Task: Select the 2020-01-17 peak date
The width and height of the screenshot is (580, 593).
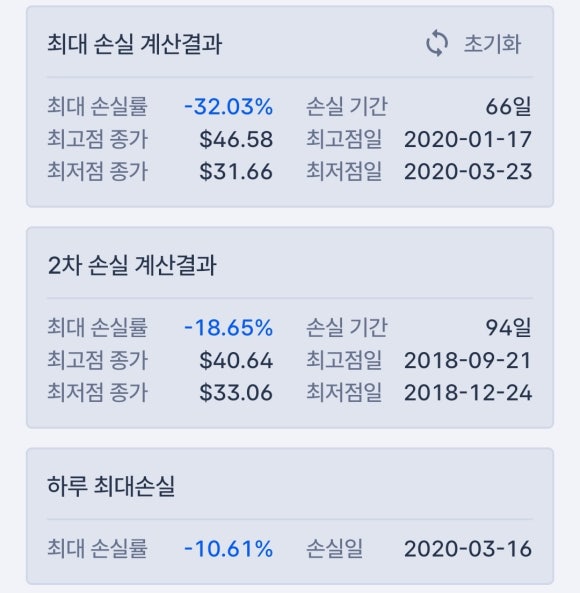Action: tap(468, 139)
